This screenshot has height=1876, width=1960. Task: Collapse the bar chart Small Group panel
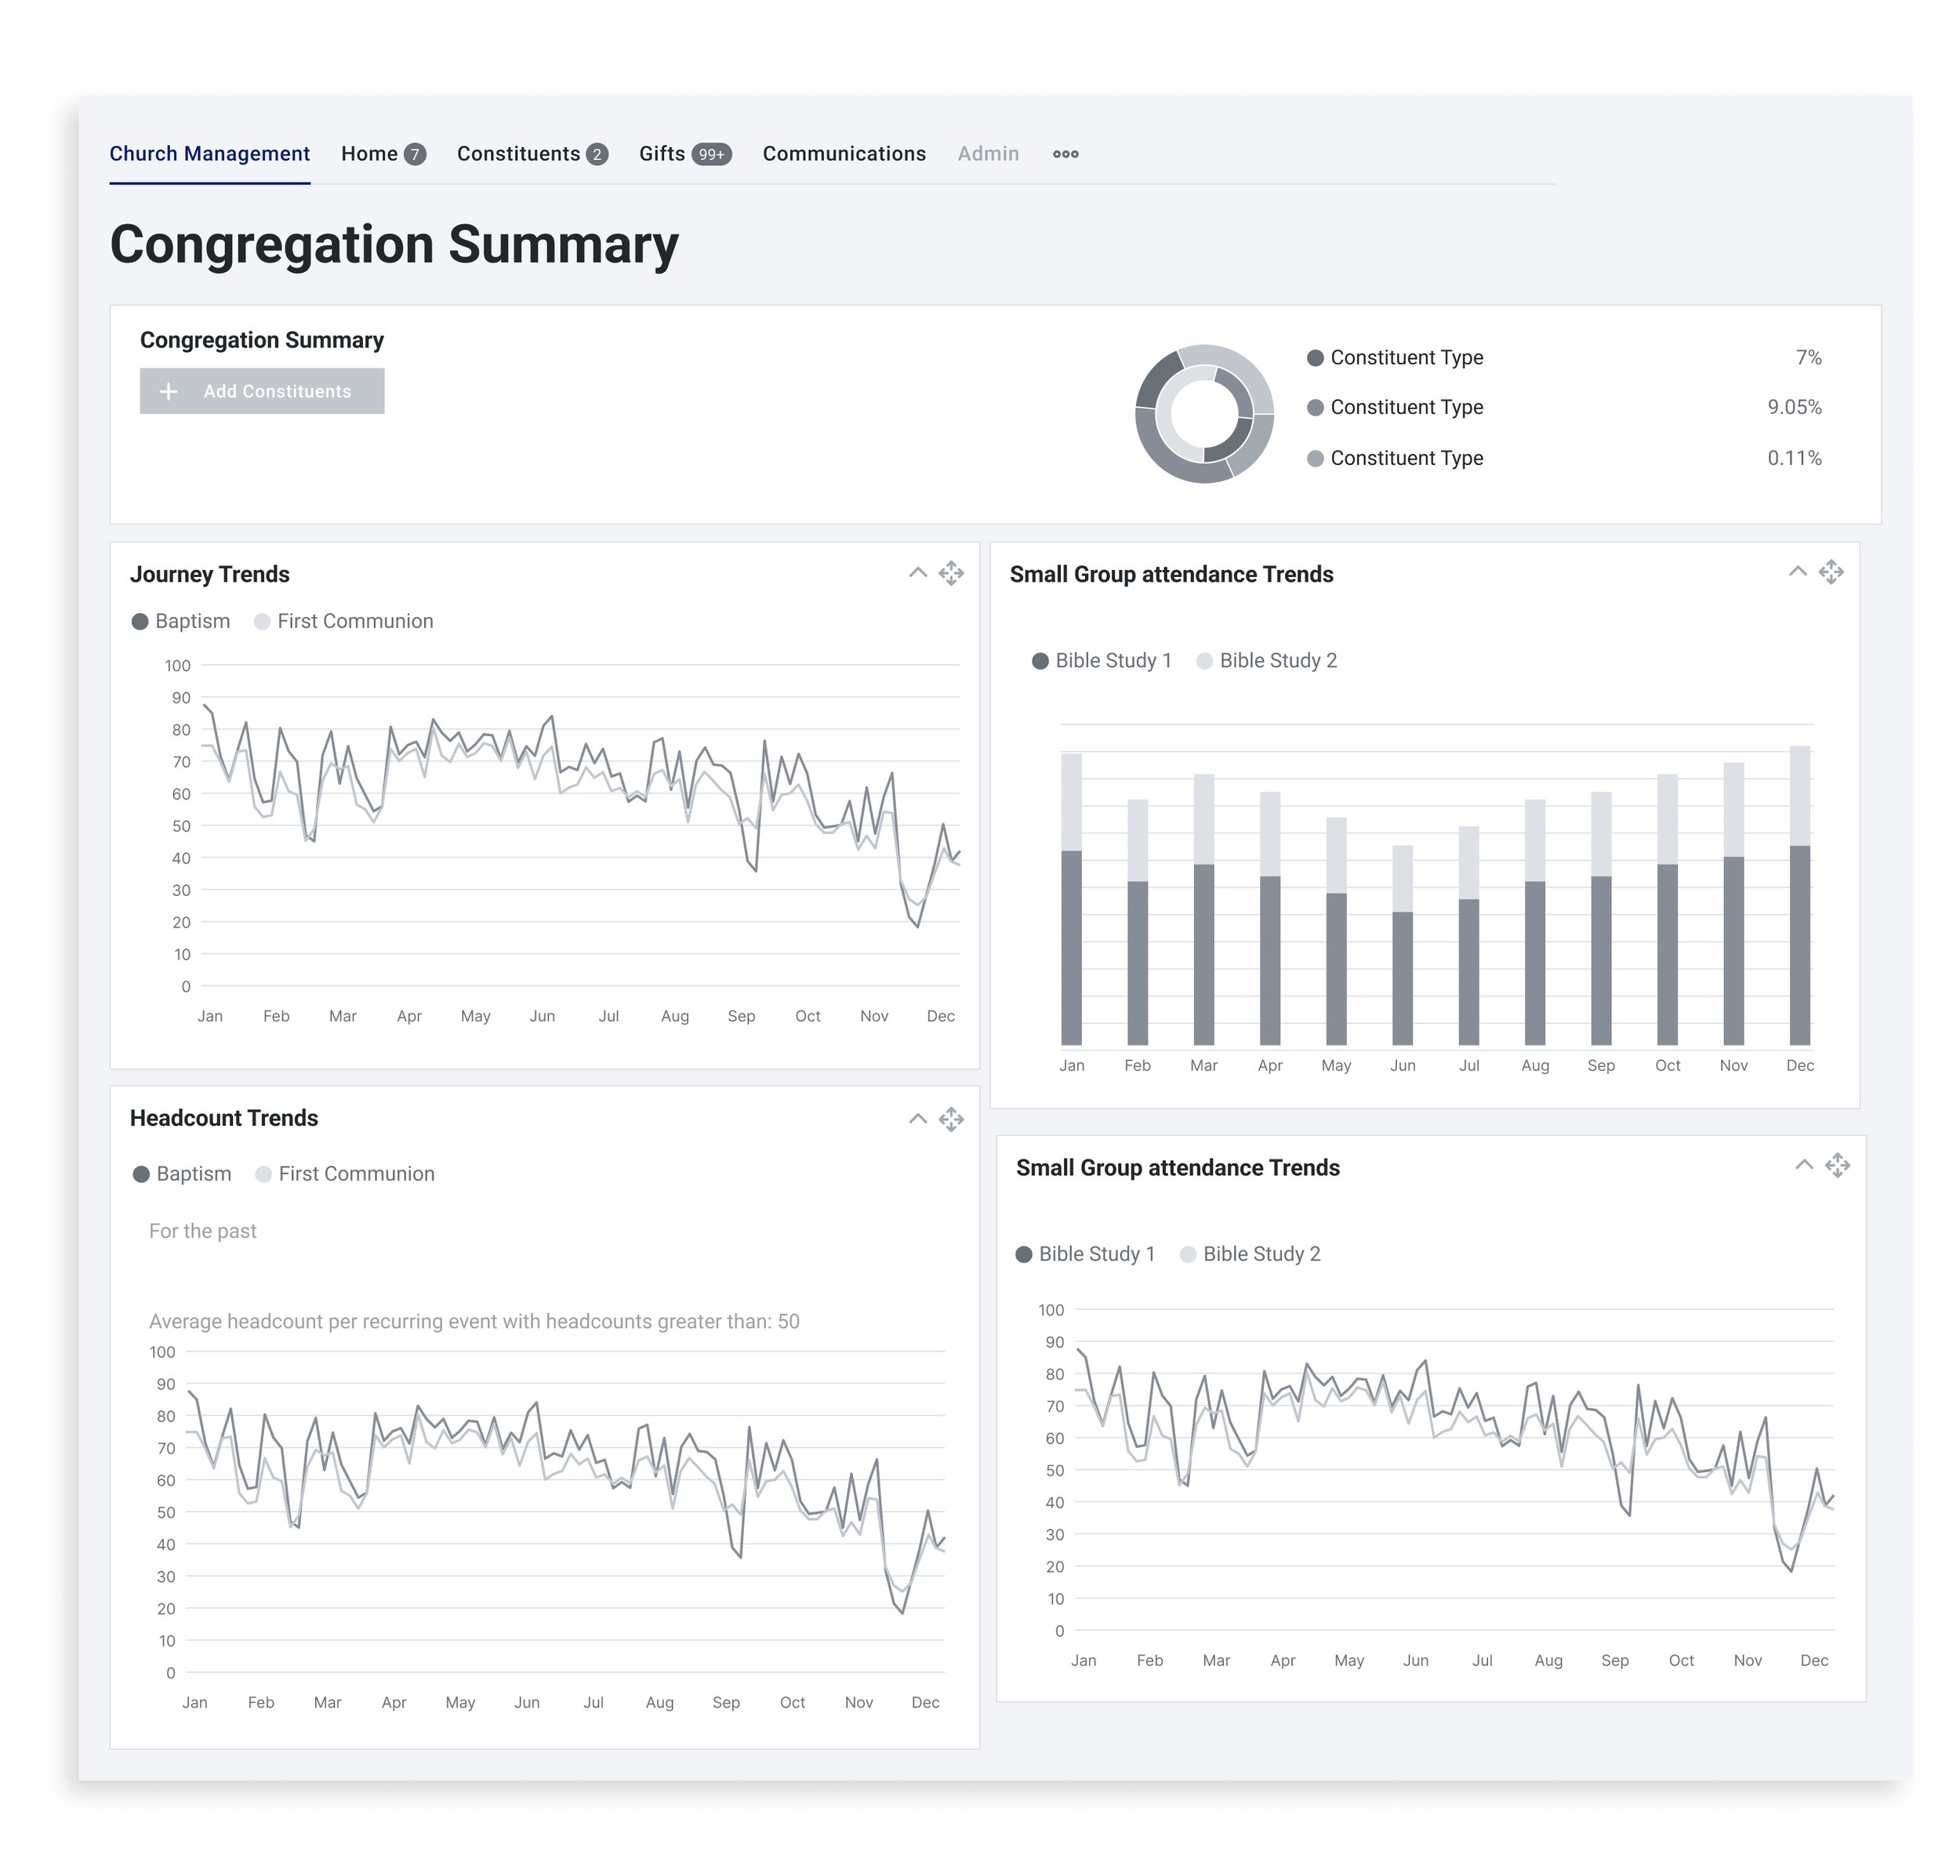(x=1797, y=572)
